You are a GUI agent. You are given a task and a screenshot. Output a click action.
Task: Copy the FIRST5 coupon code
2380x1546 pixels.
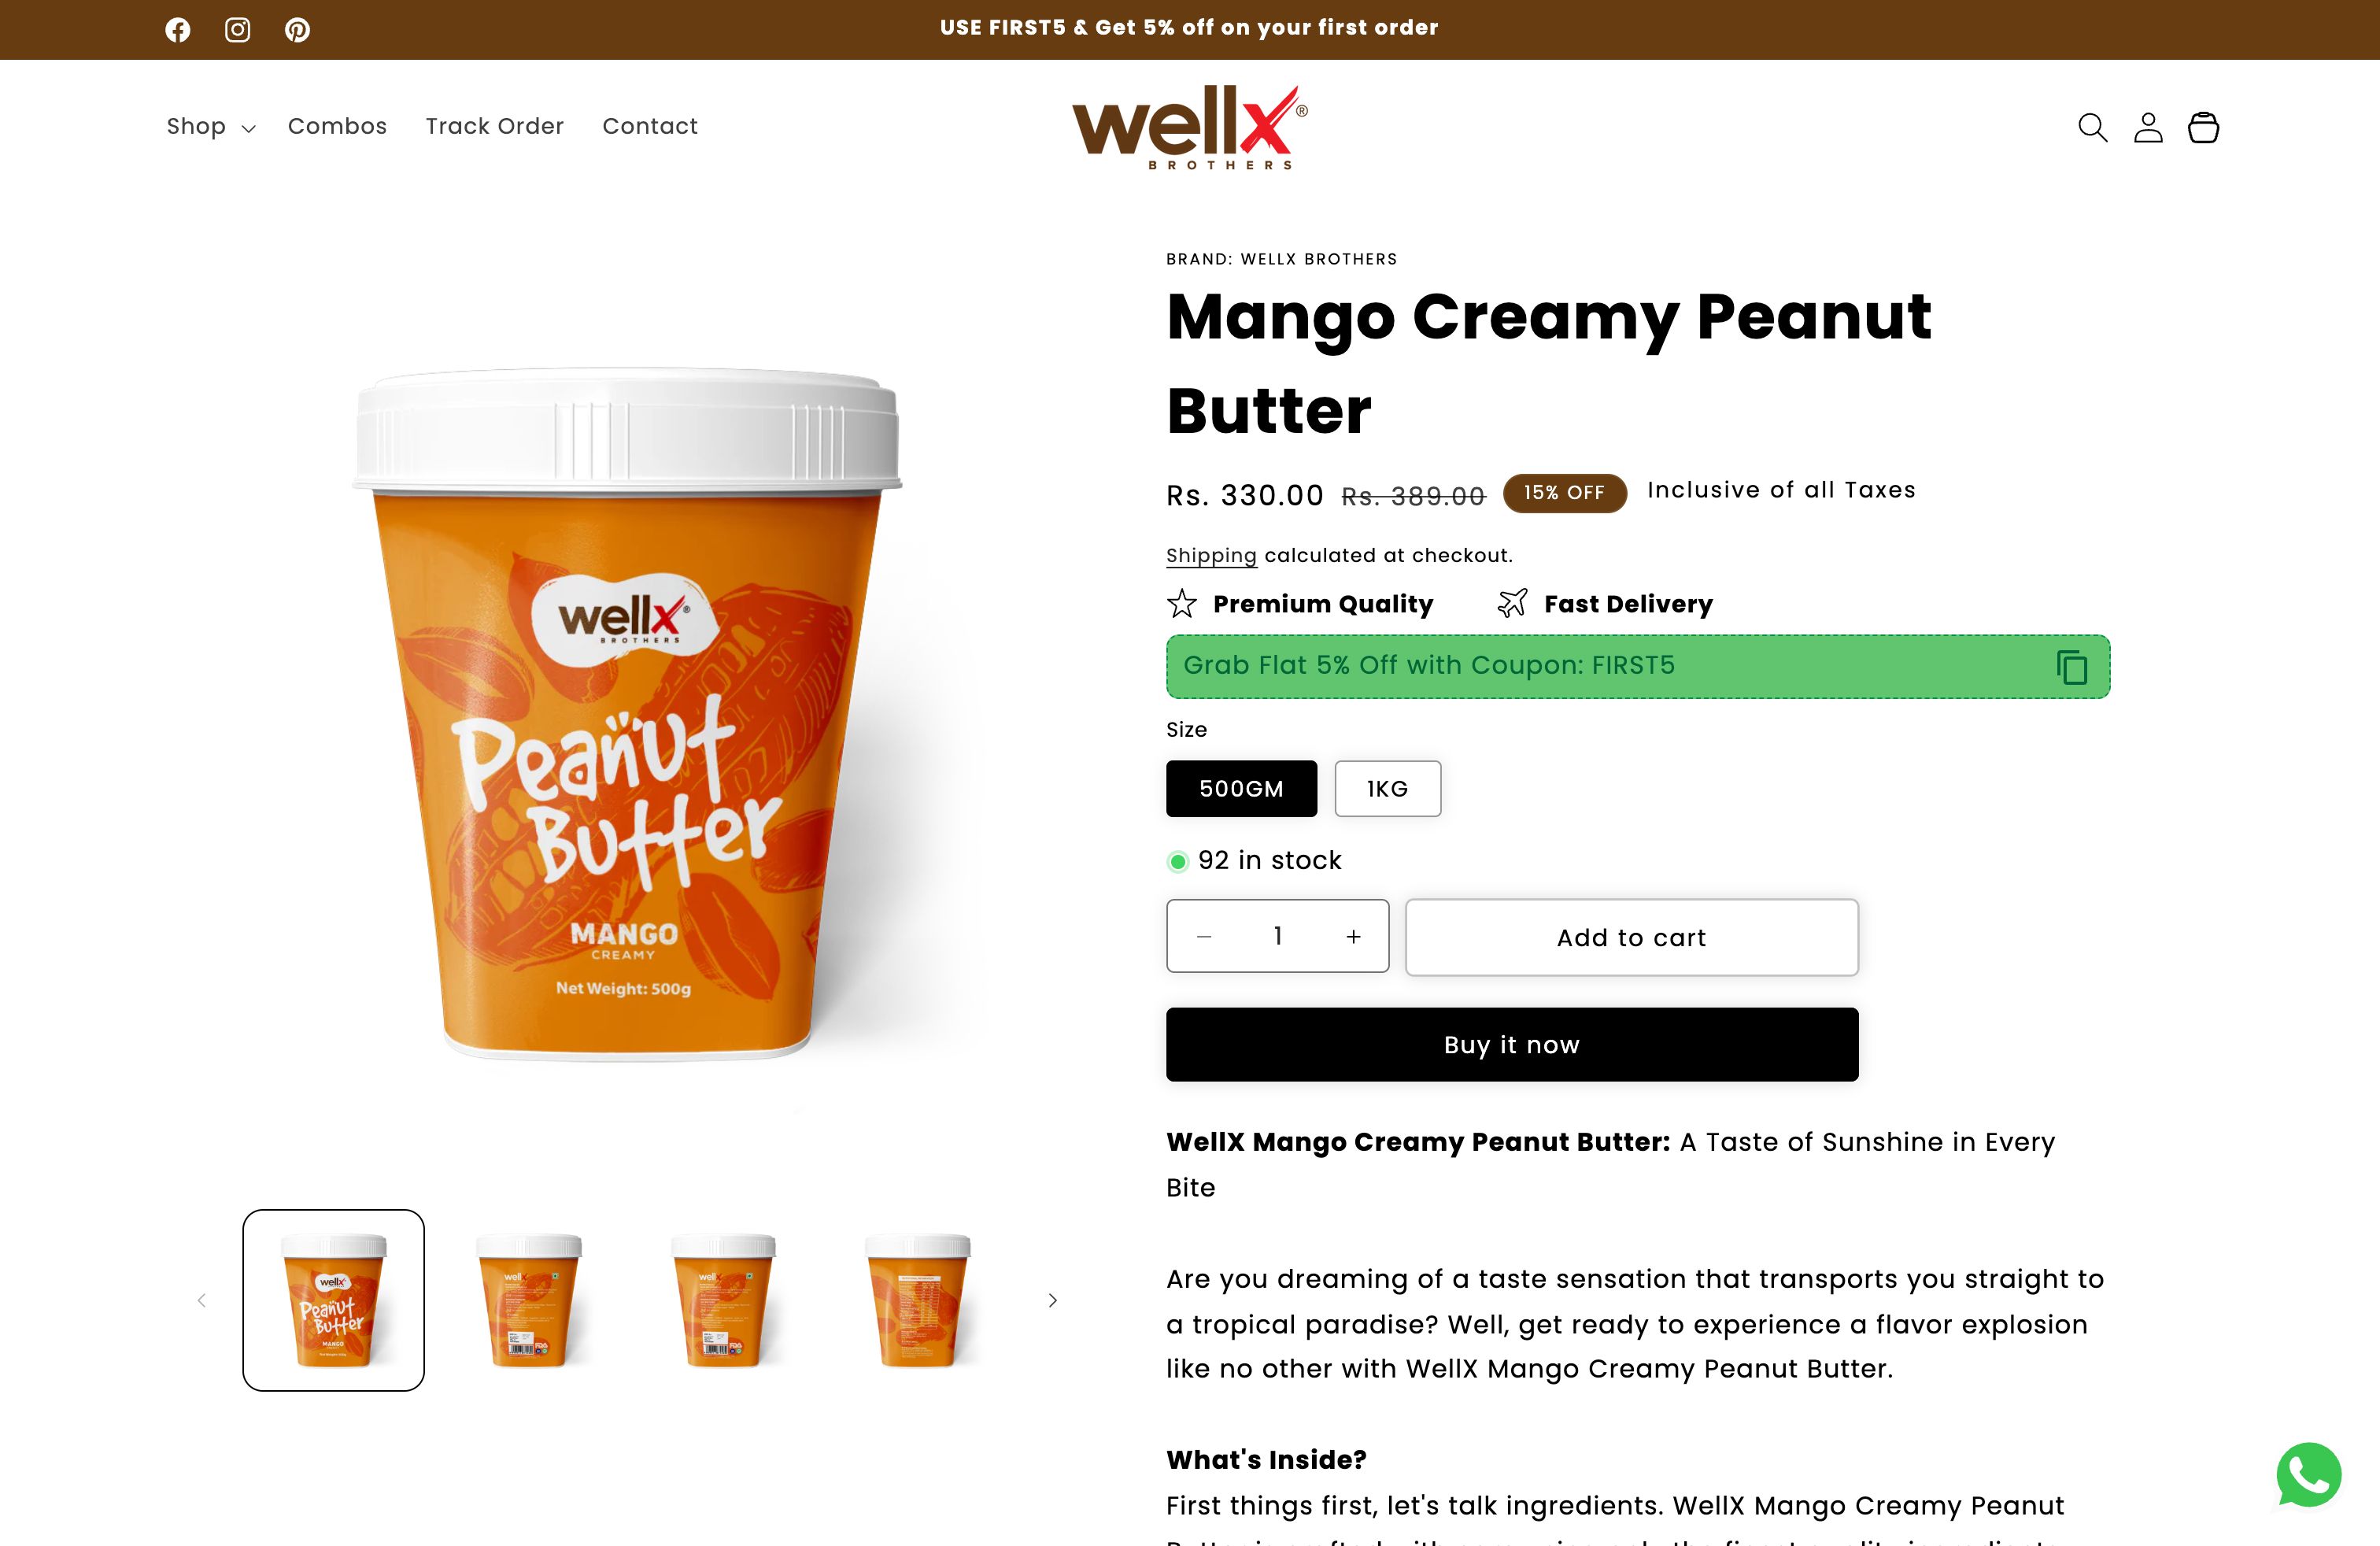point(2071,667)
